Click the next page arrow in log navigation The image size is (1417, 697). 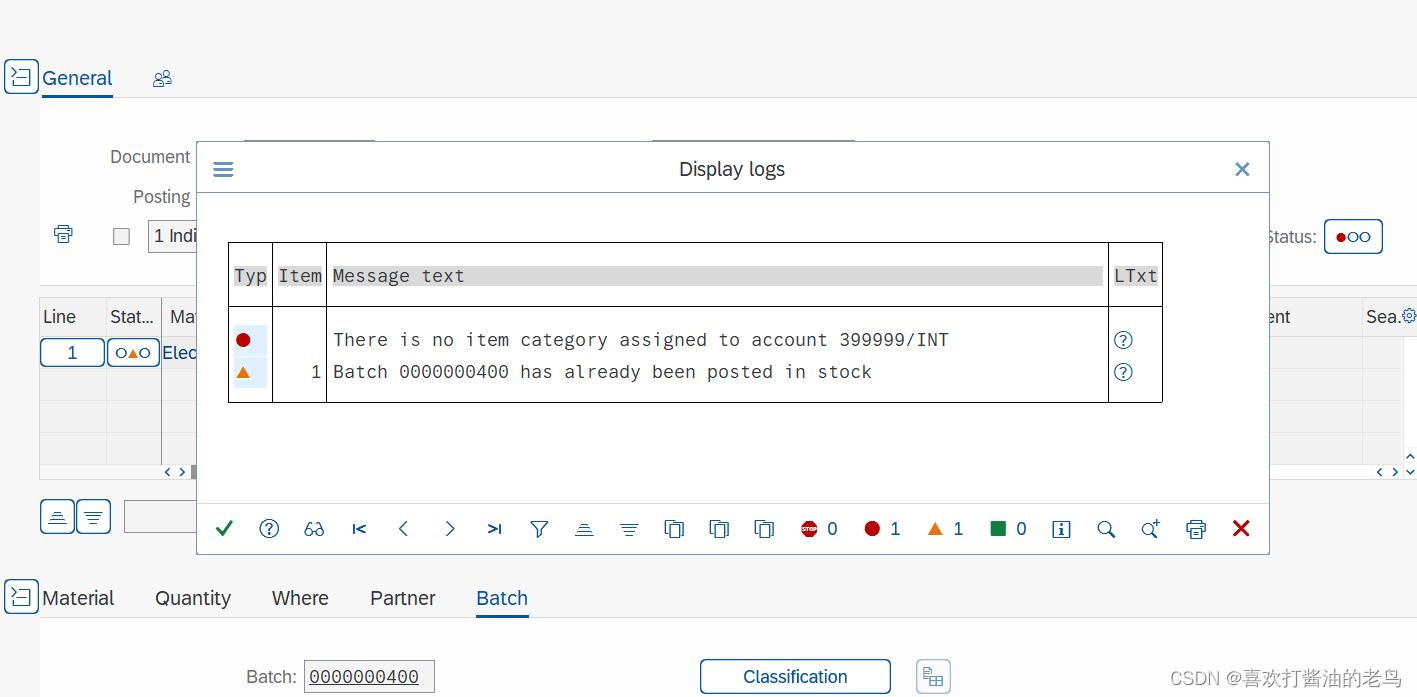coord(449,528)
